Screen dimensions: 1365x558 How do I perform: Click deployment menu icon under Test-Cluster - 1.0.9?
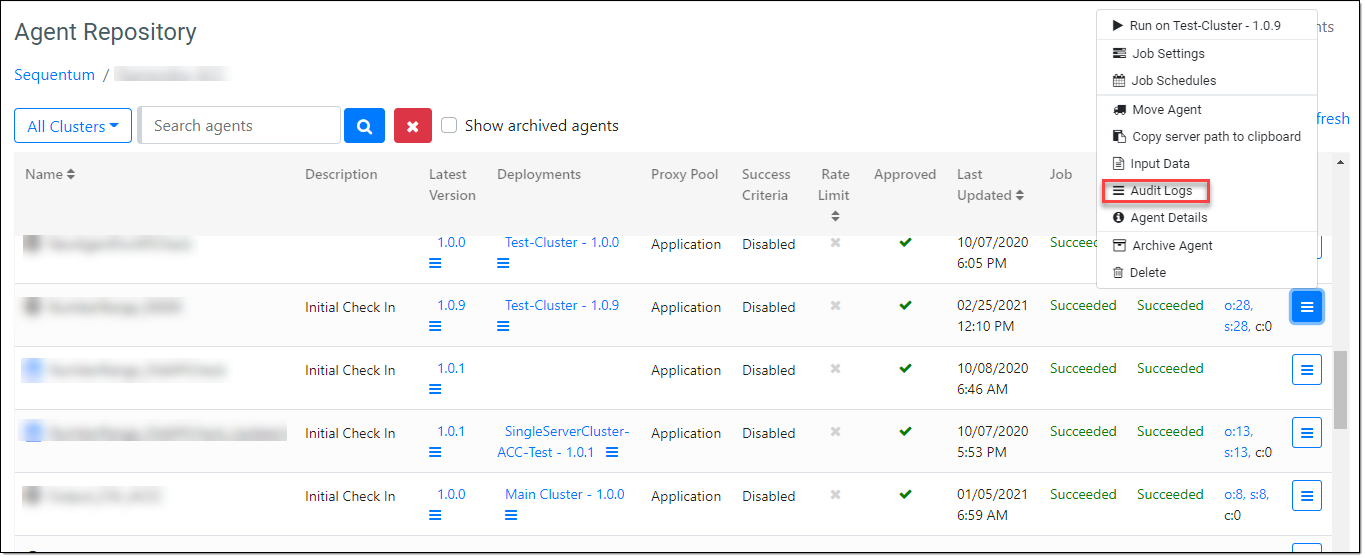503,326
